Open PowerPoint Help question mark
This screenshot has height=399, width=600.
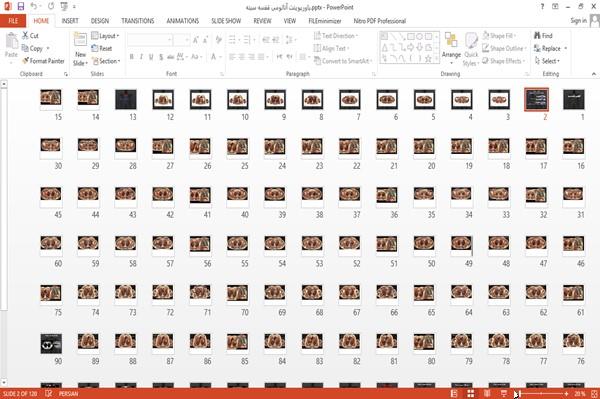[542, 7]
